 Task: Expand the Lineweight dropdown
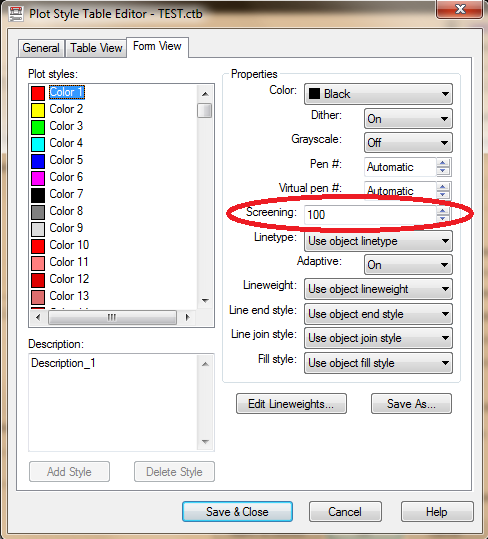[x=378, y=289]
